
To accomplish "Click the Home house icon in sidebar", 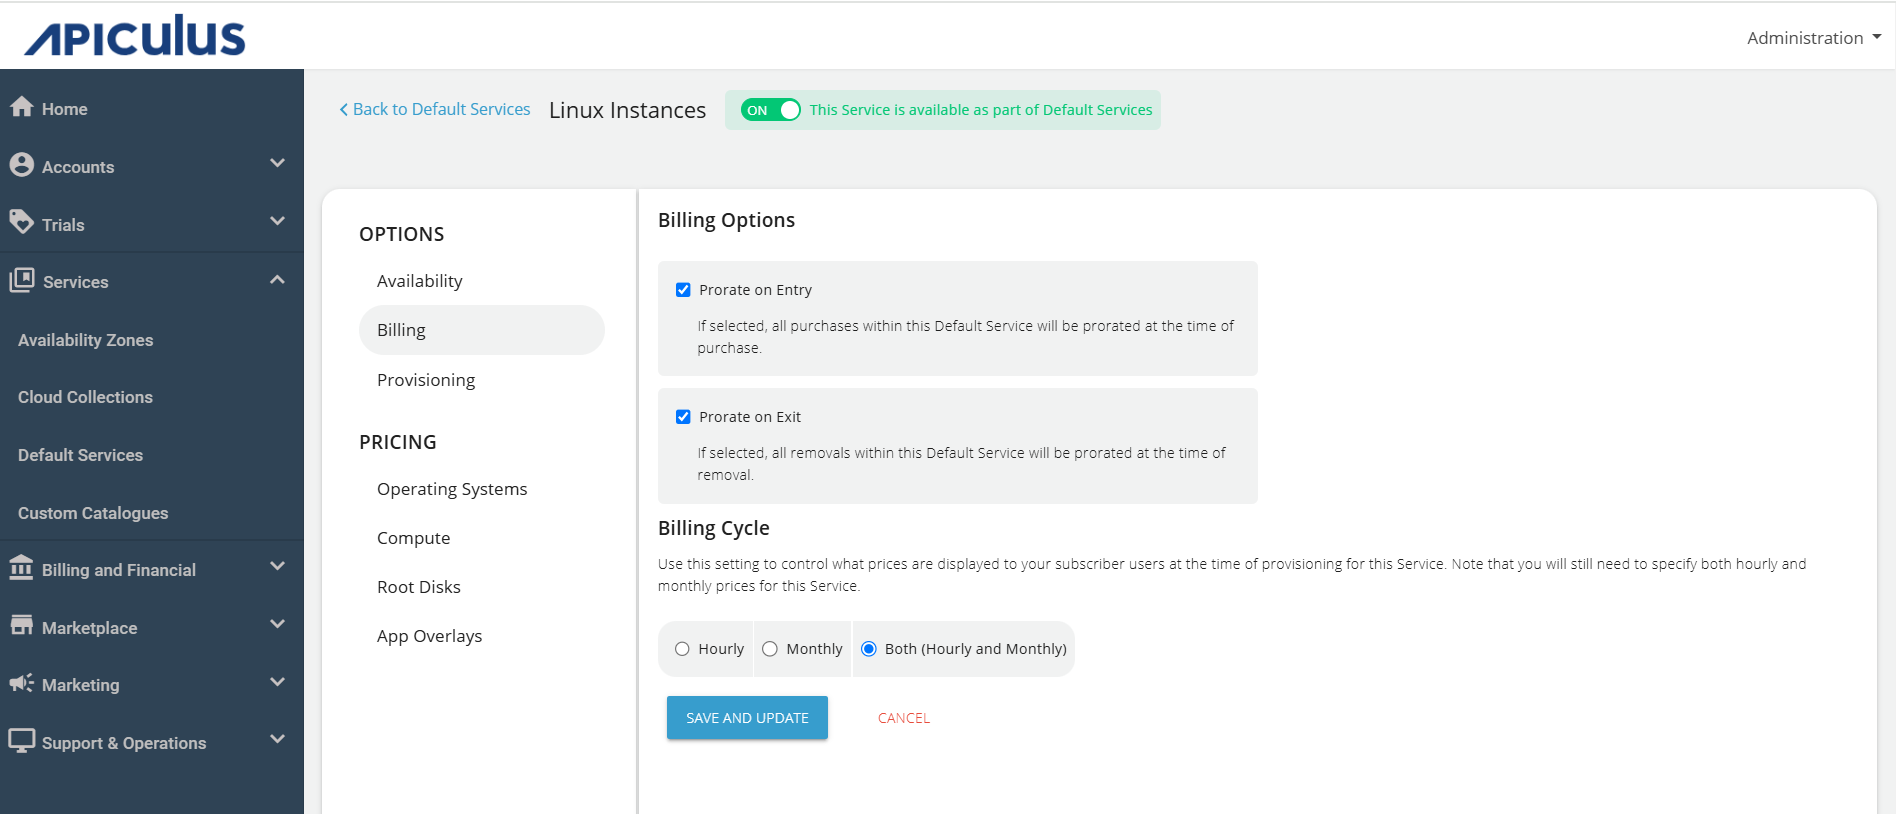I will tap(22, 107).
